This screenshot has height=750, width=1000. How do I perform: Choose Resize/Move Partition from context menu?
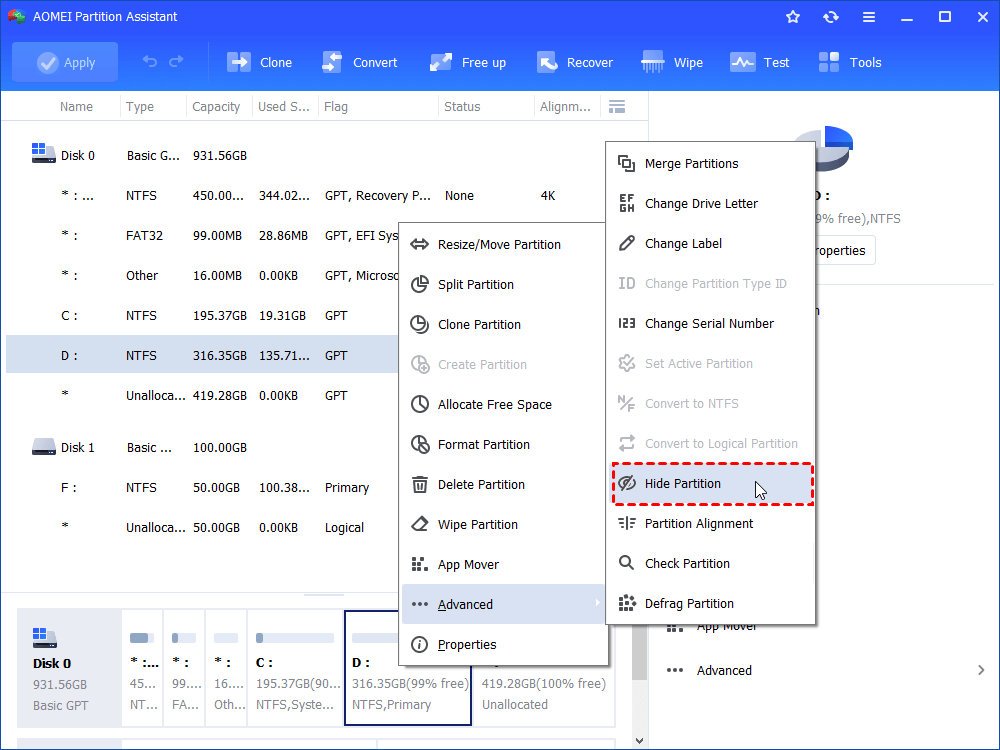click(504, 244)
